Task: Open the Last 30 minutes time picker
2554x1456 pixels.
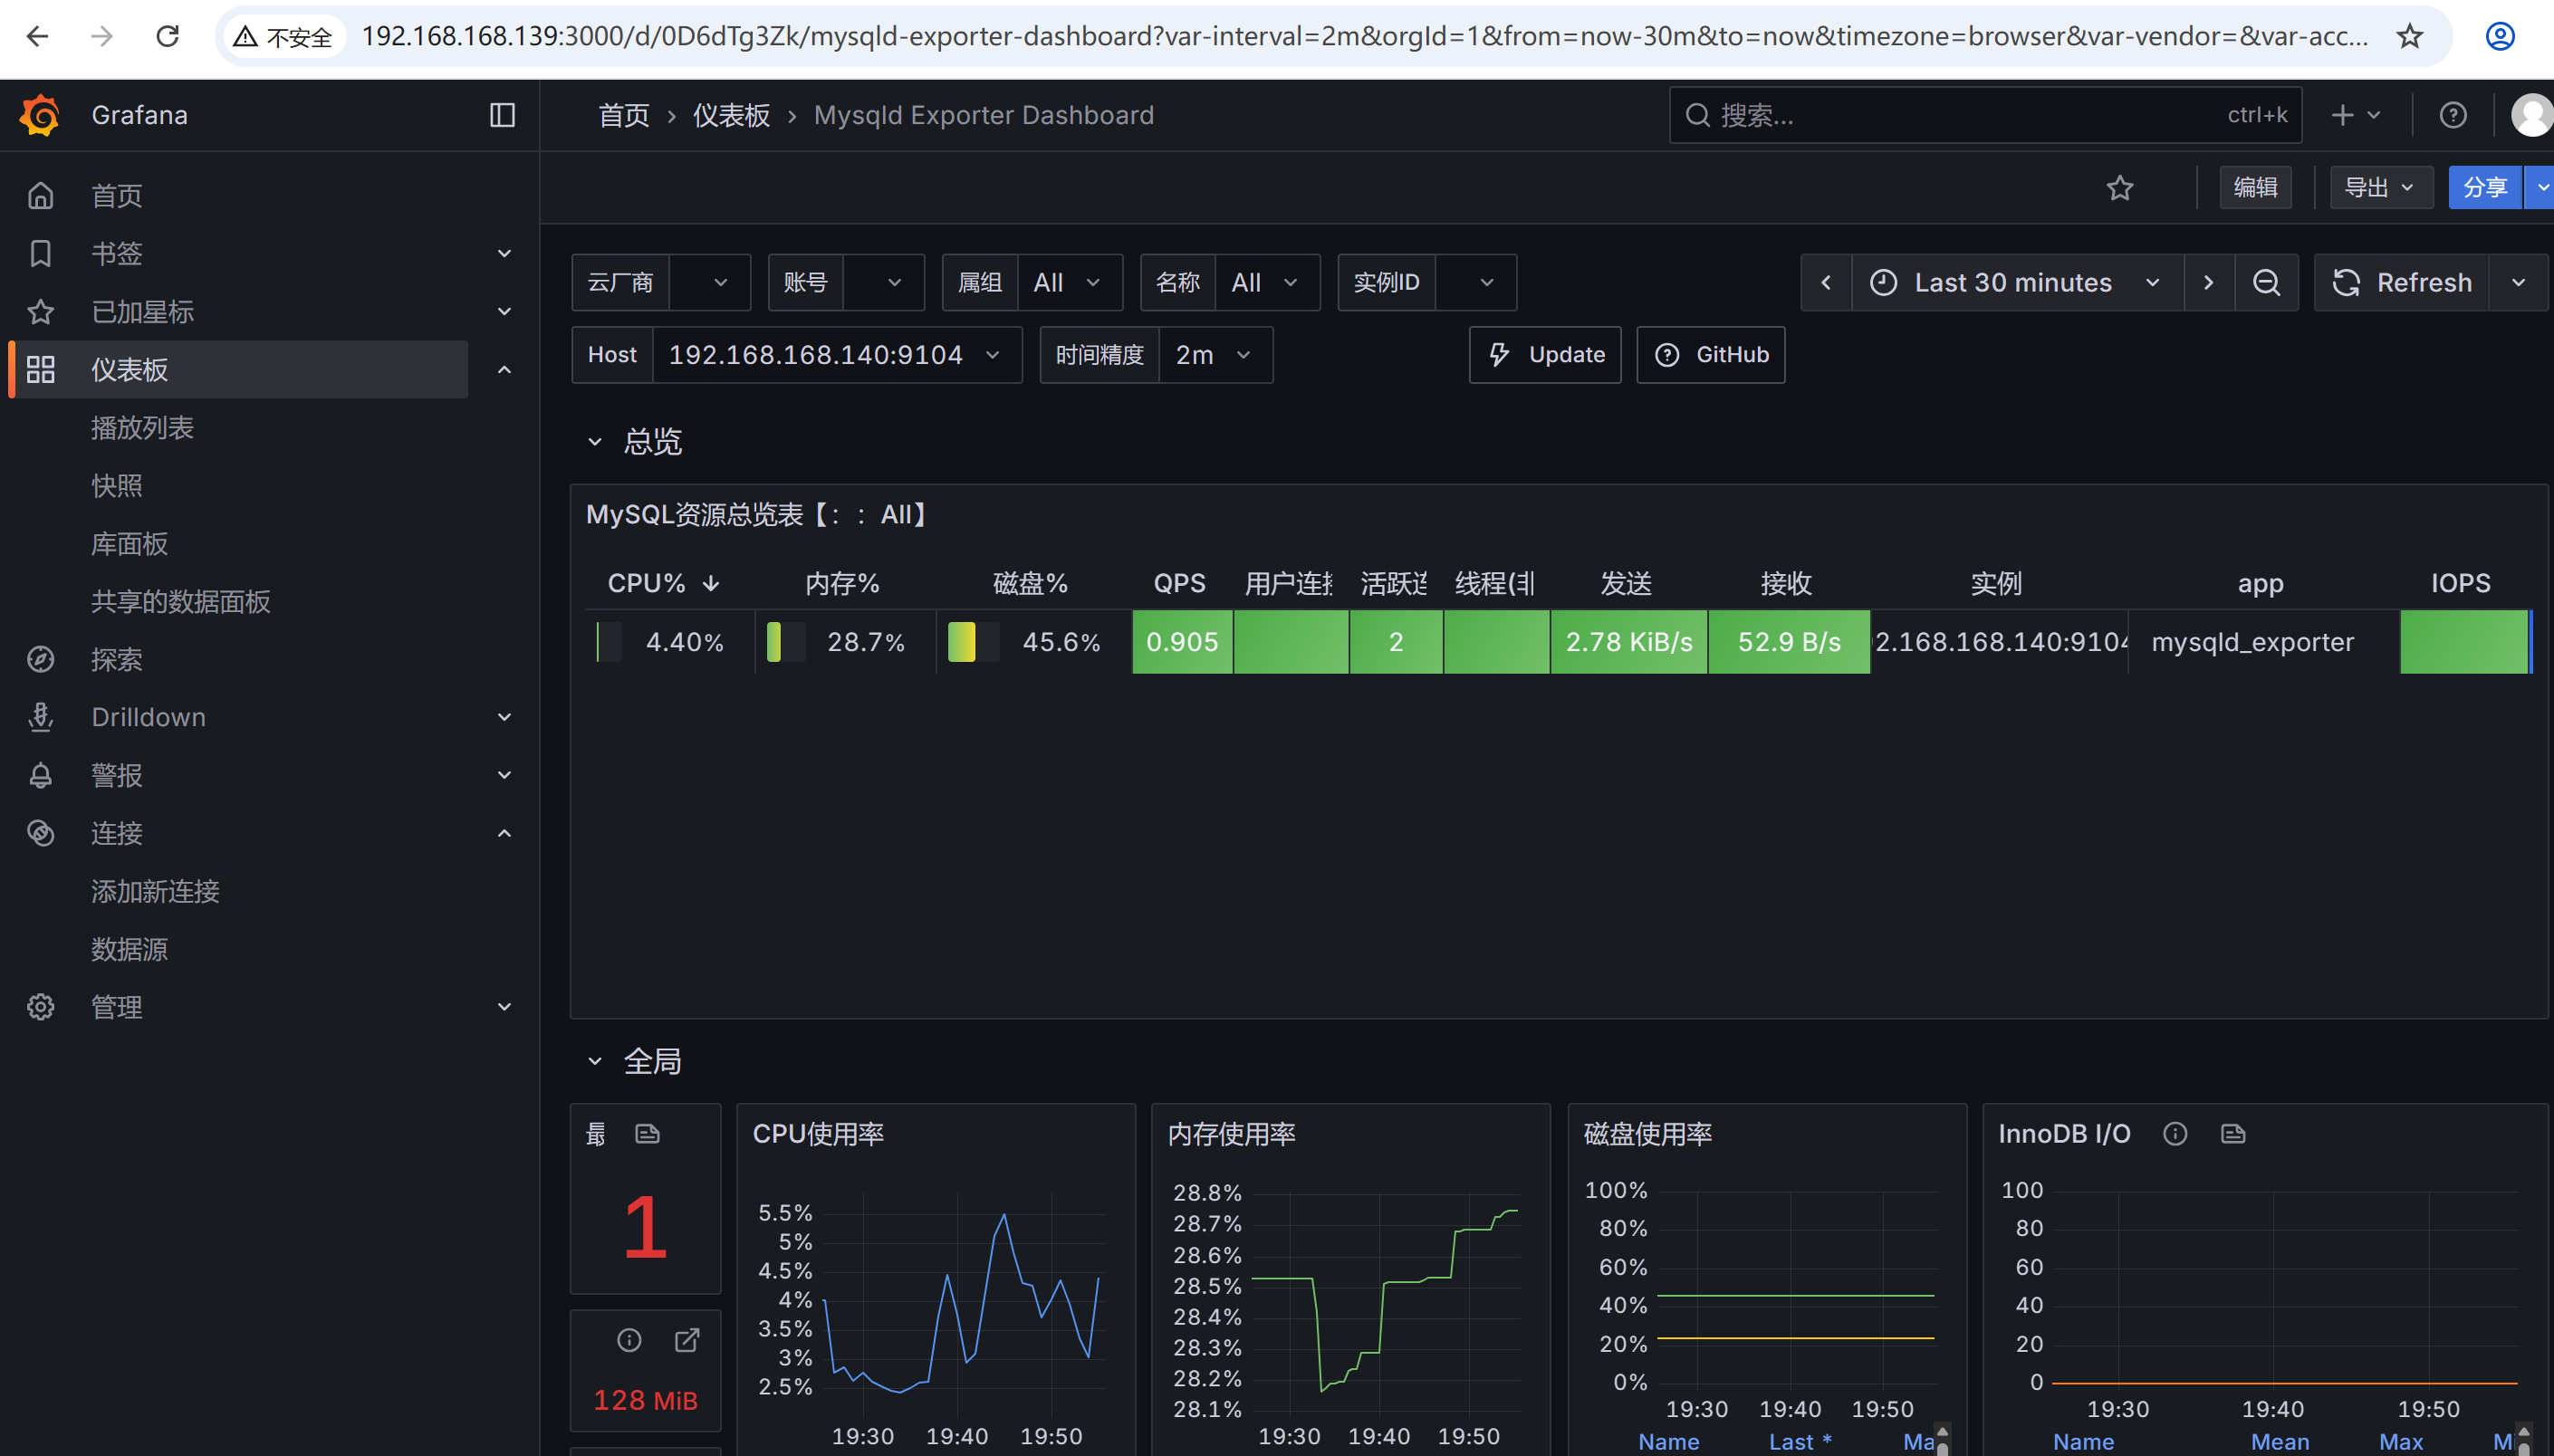Action: [x=2015, y=283]
